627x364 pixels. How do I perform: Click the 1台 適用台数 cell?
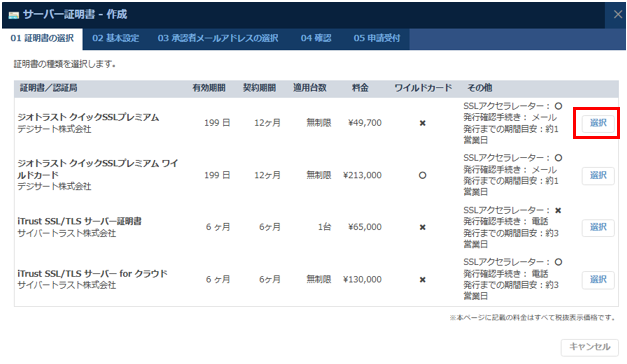click(324, 227)
